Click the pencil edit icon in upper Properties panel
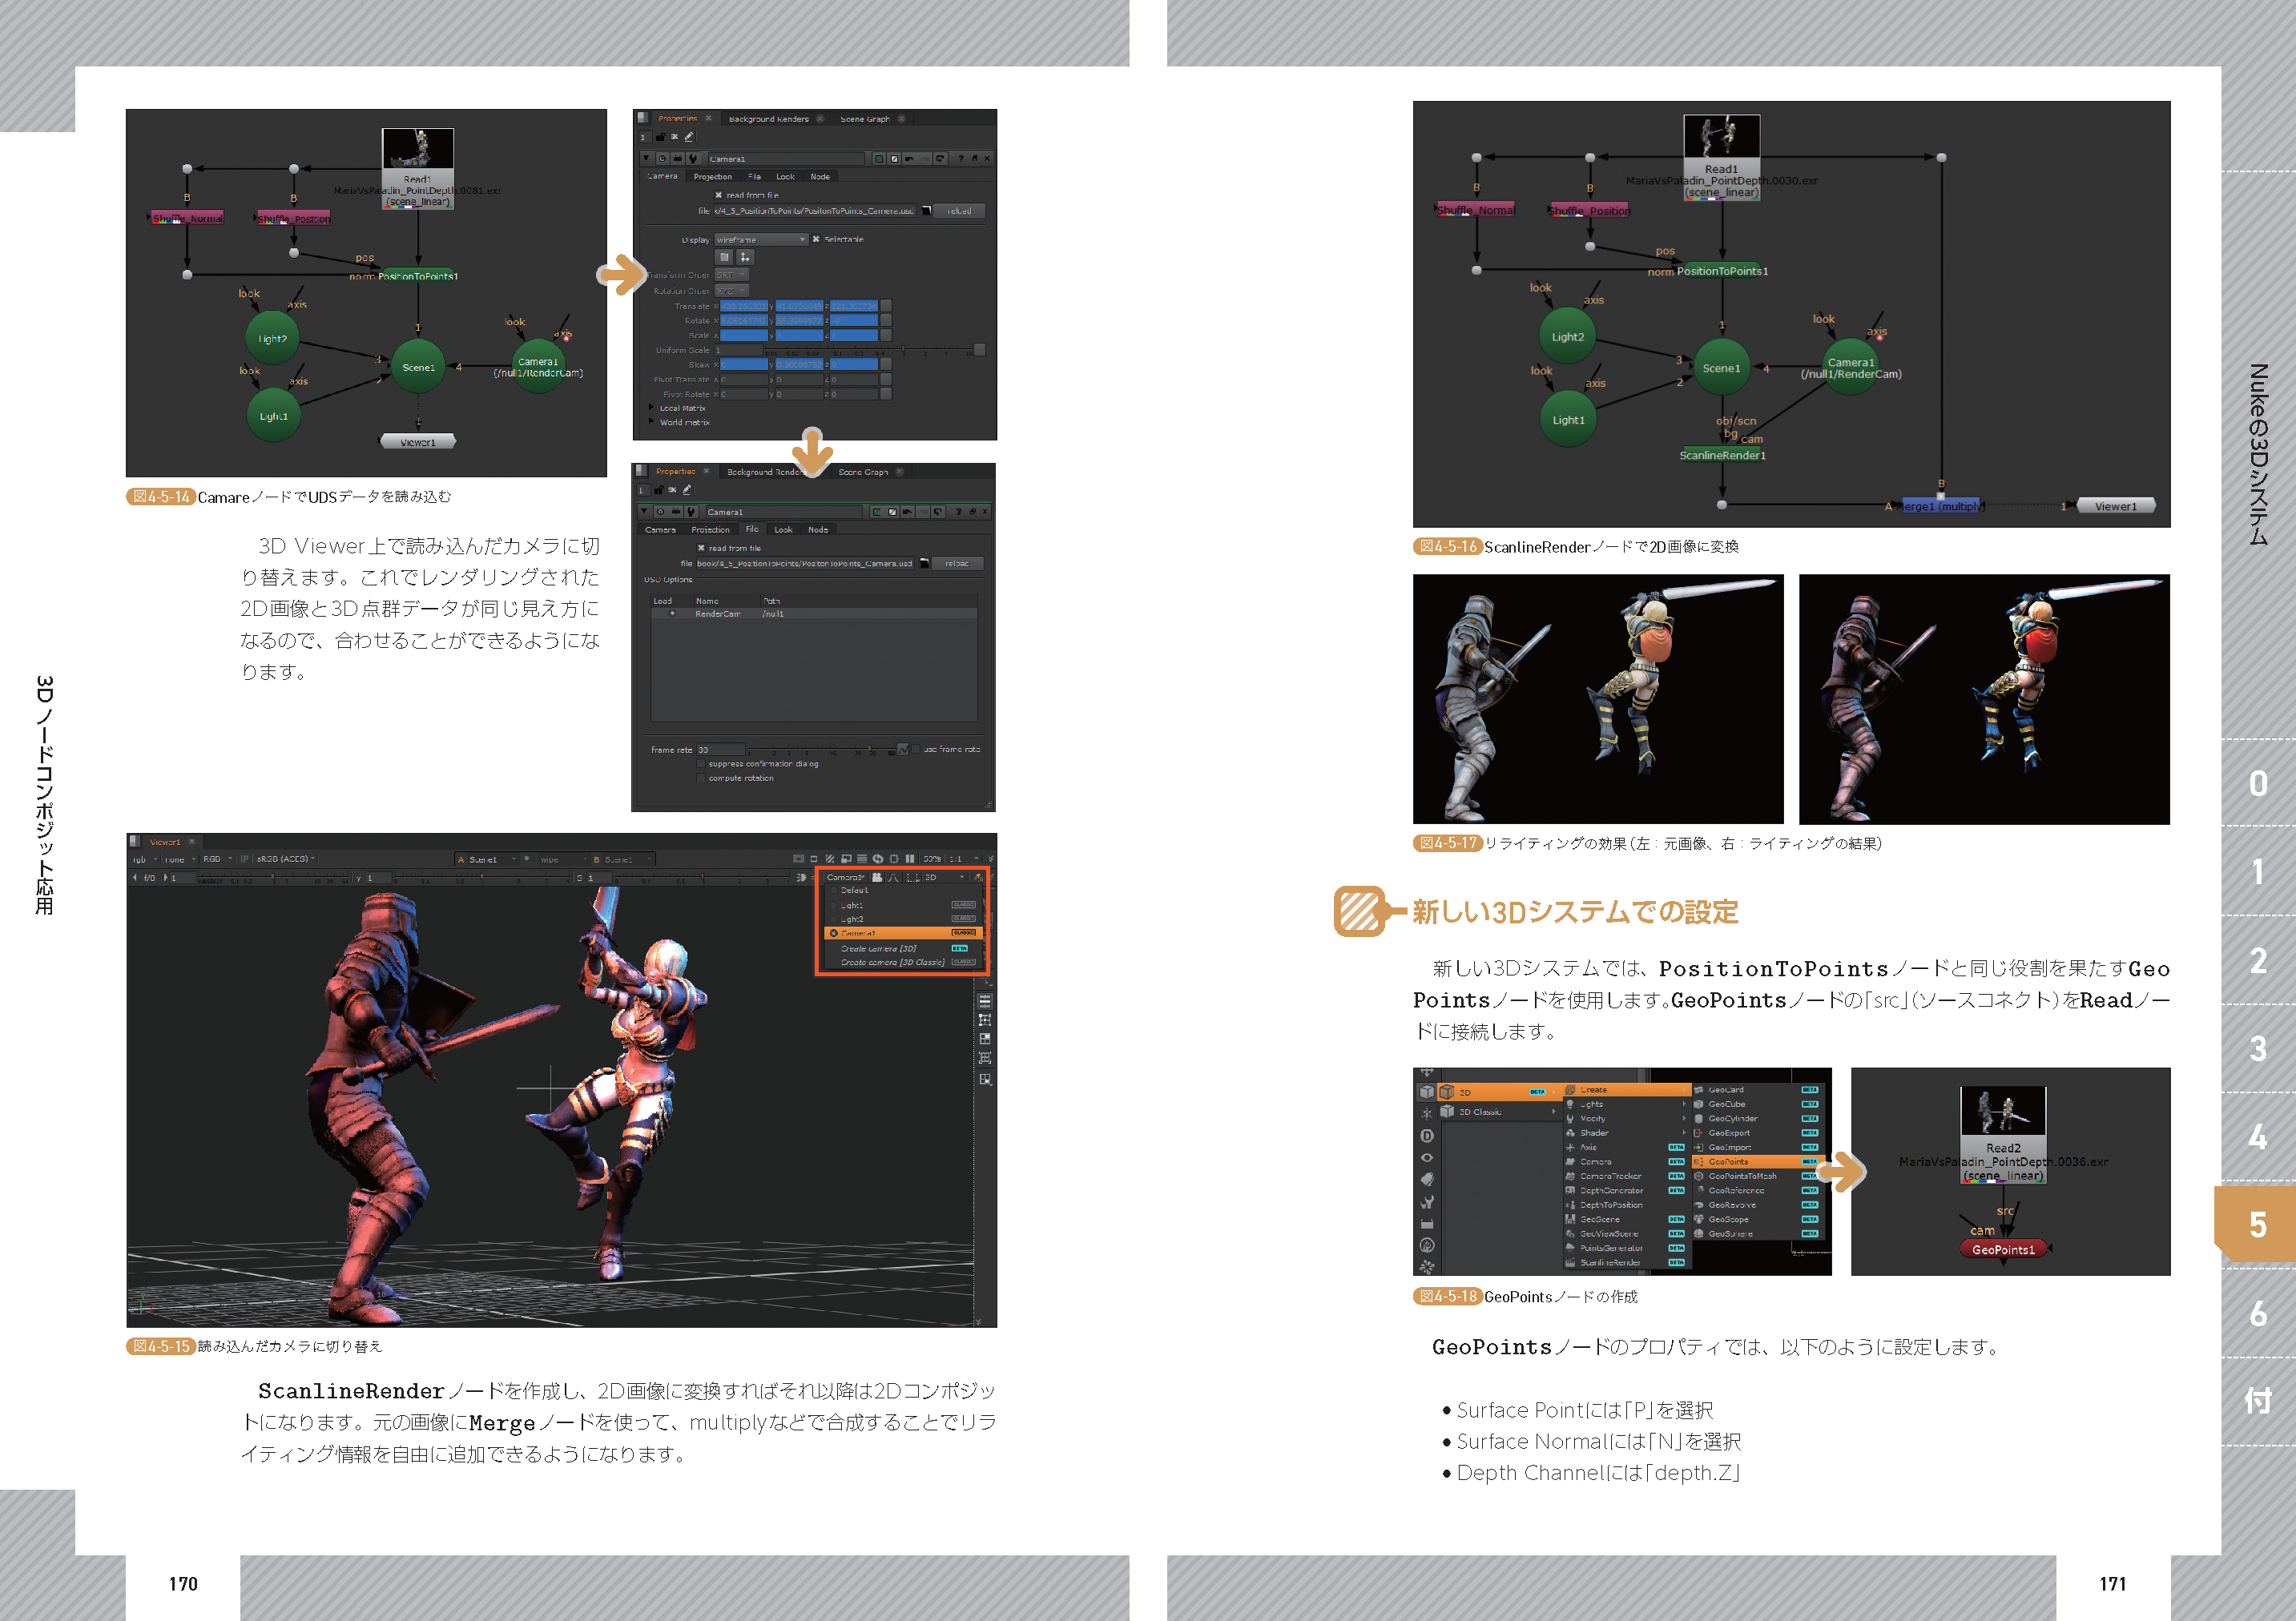The width and height of the screenshot is (2296, 1621). [x=688, y=137]
